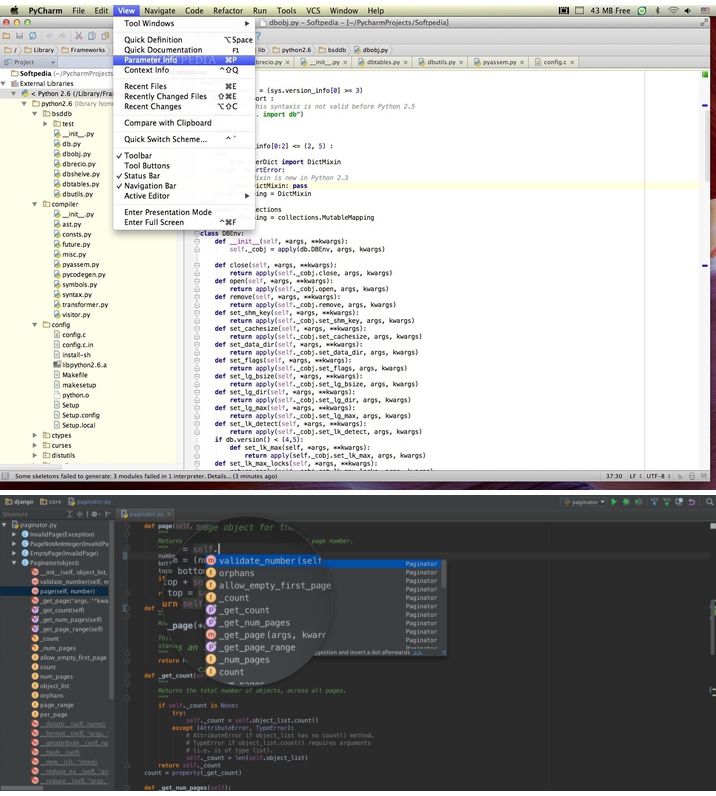
Task: Click the Apple menu icon
Action: click(x=14, y=10)
